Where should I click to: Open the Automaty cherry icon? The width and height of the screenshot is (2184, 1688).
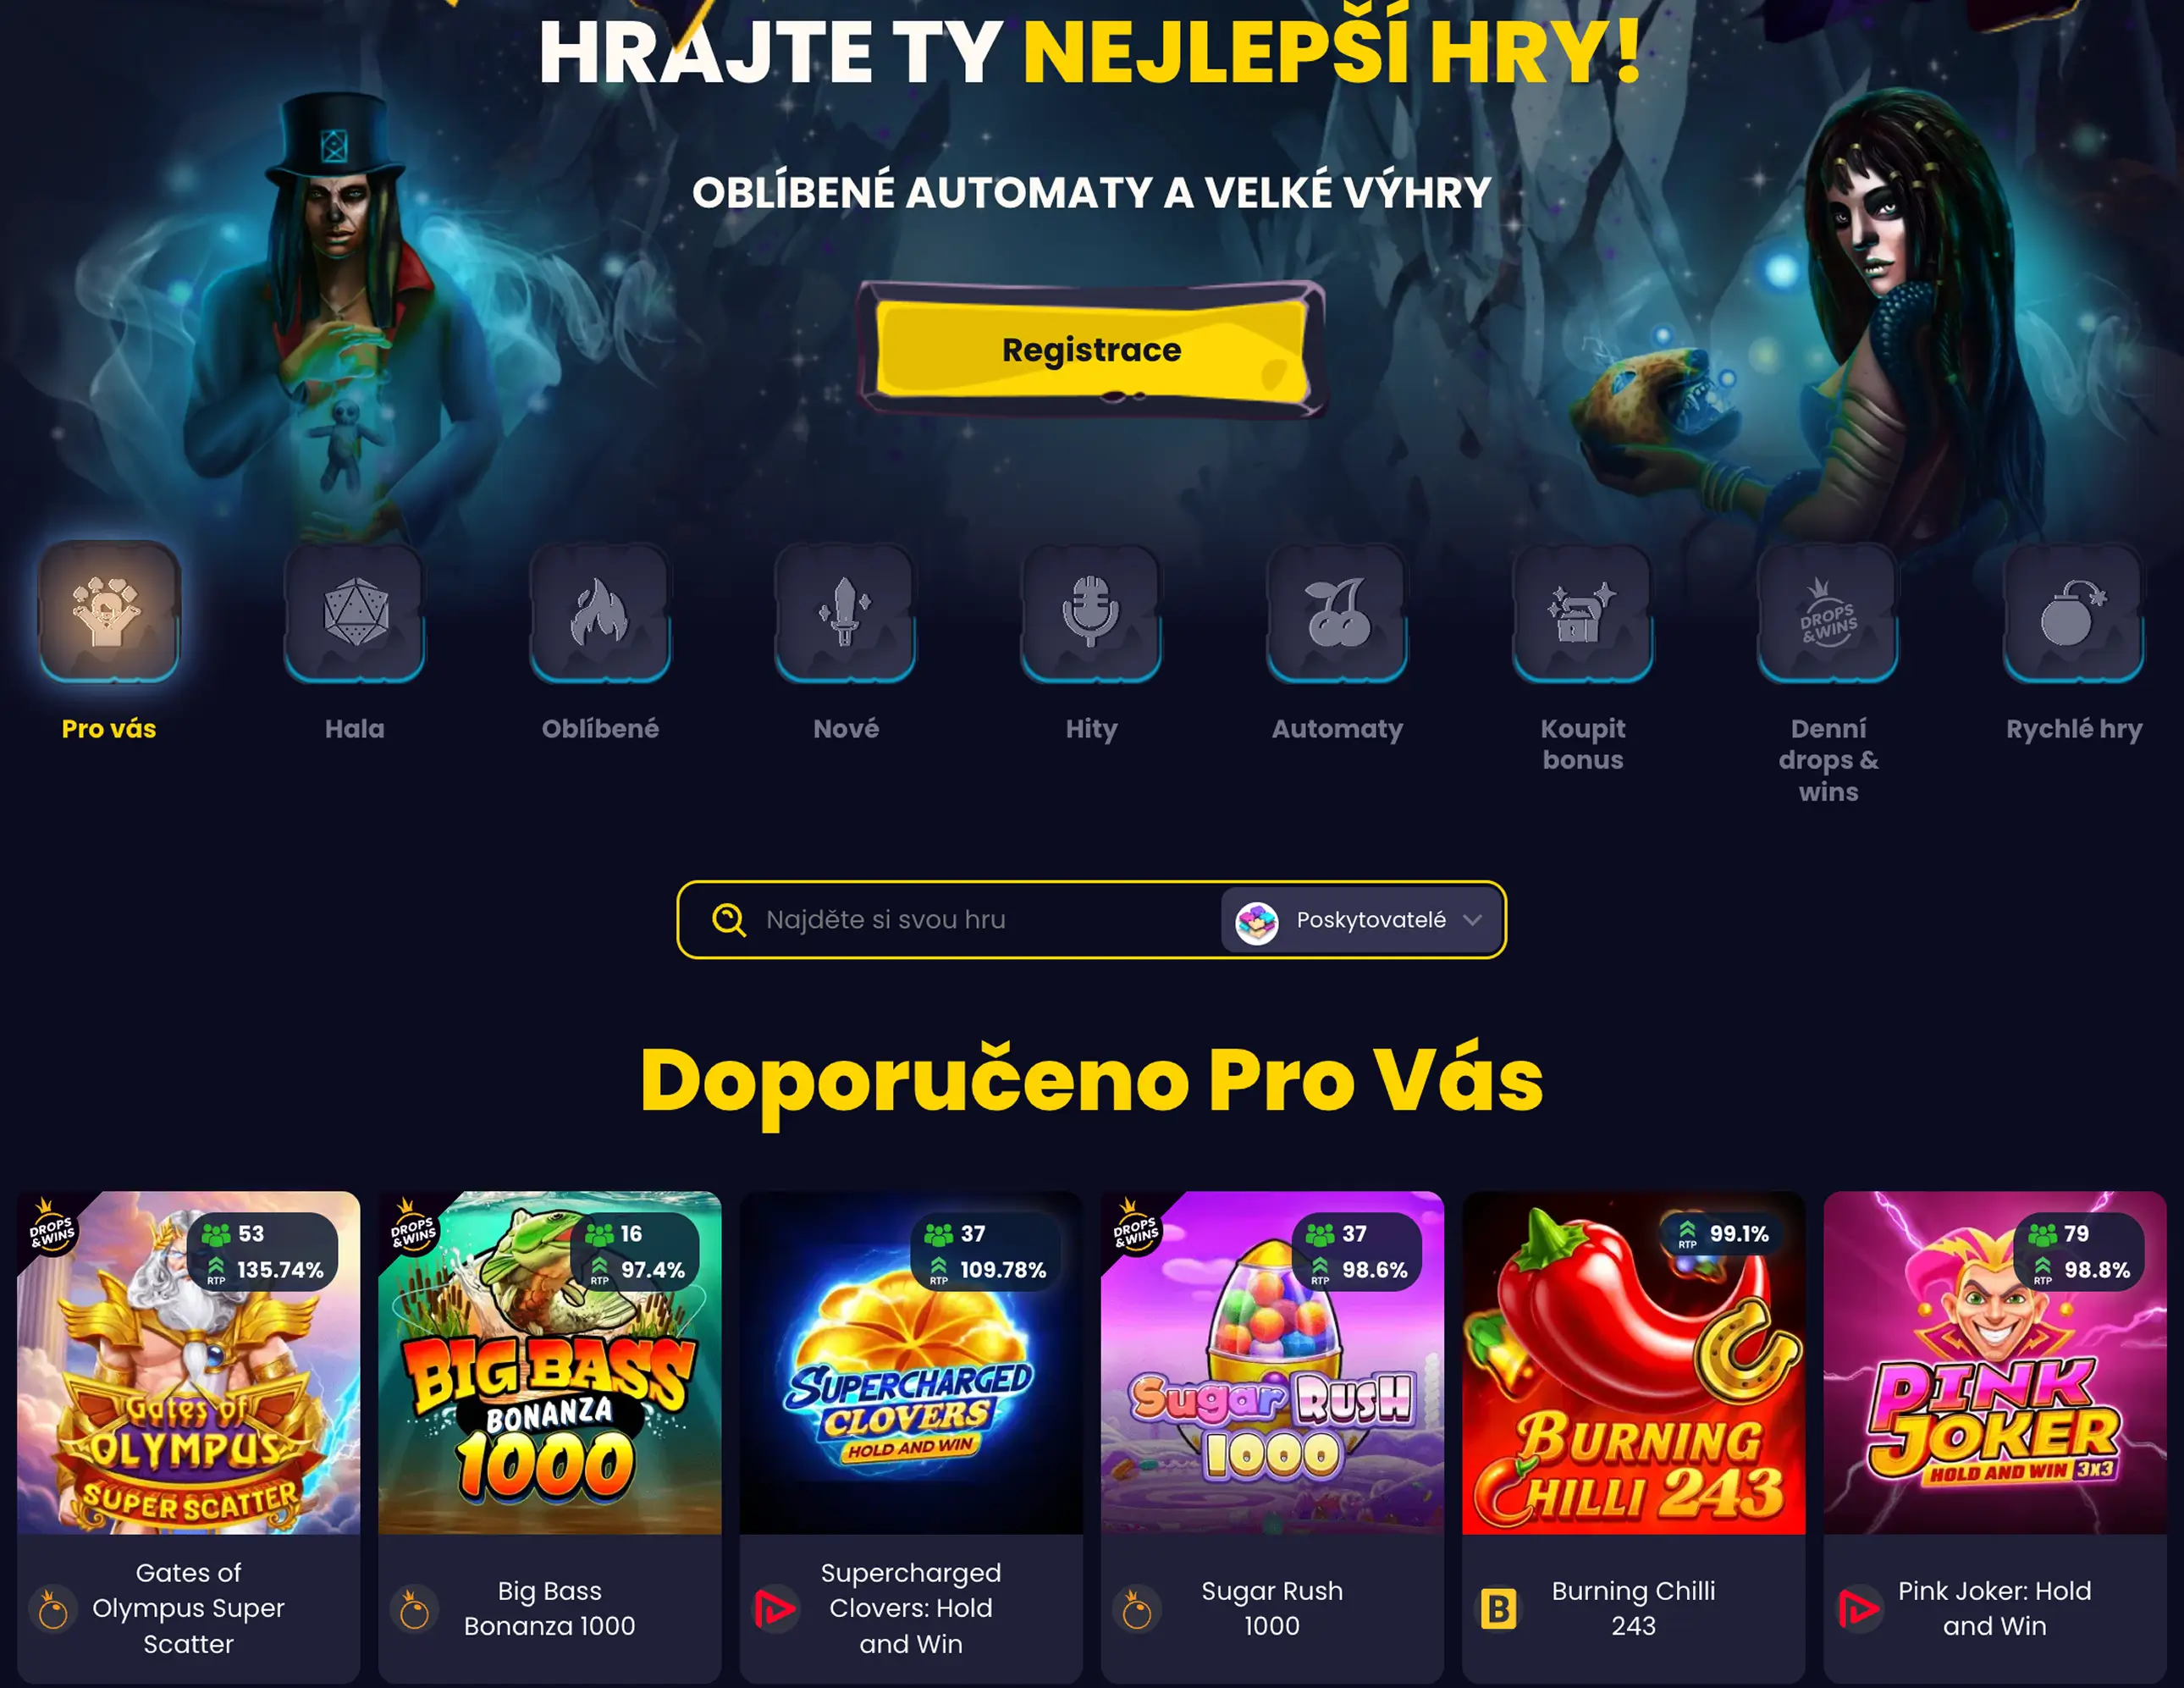[1337, 612]
